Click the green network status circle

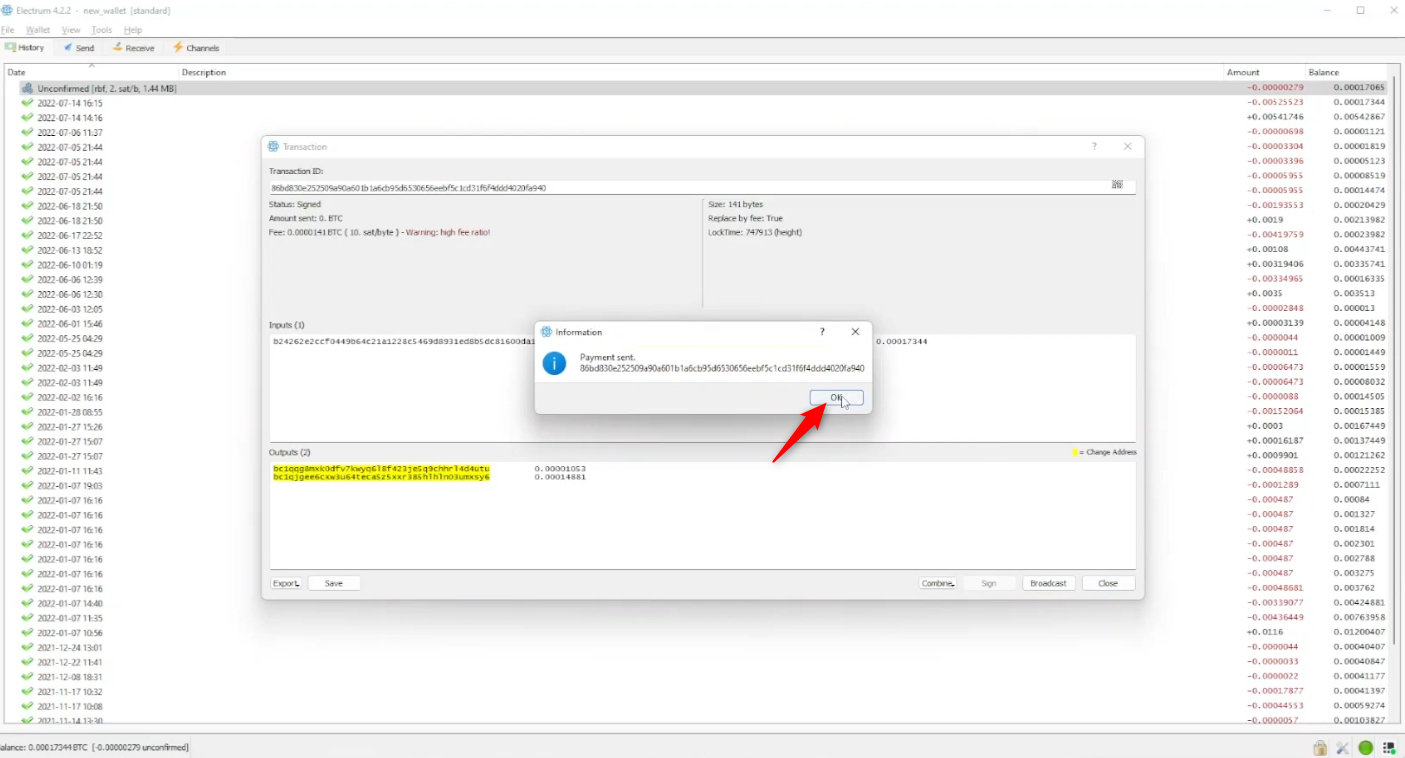click(x=1365, y=748)
